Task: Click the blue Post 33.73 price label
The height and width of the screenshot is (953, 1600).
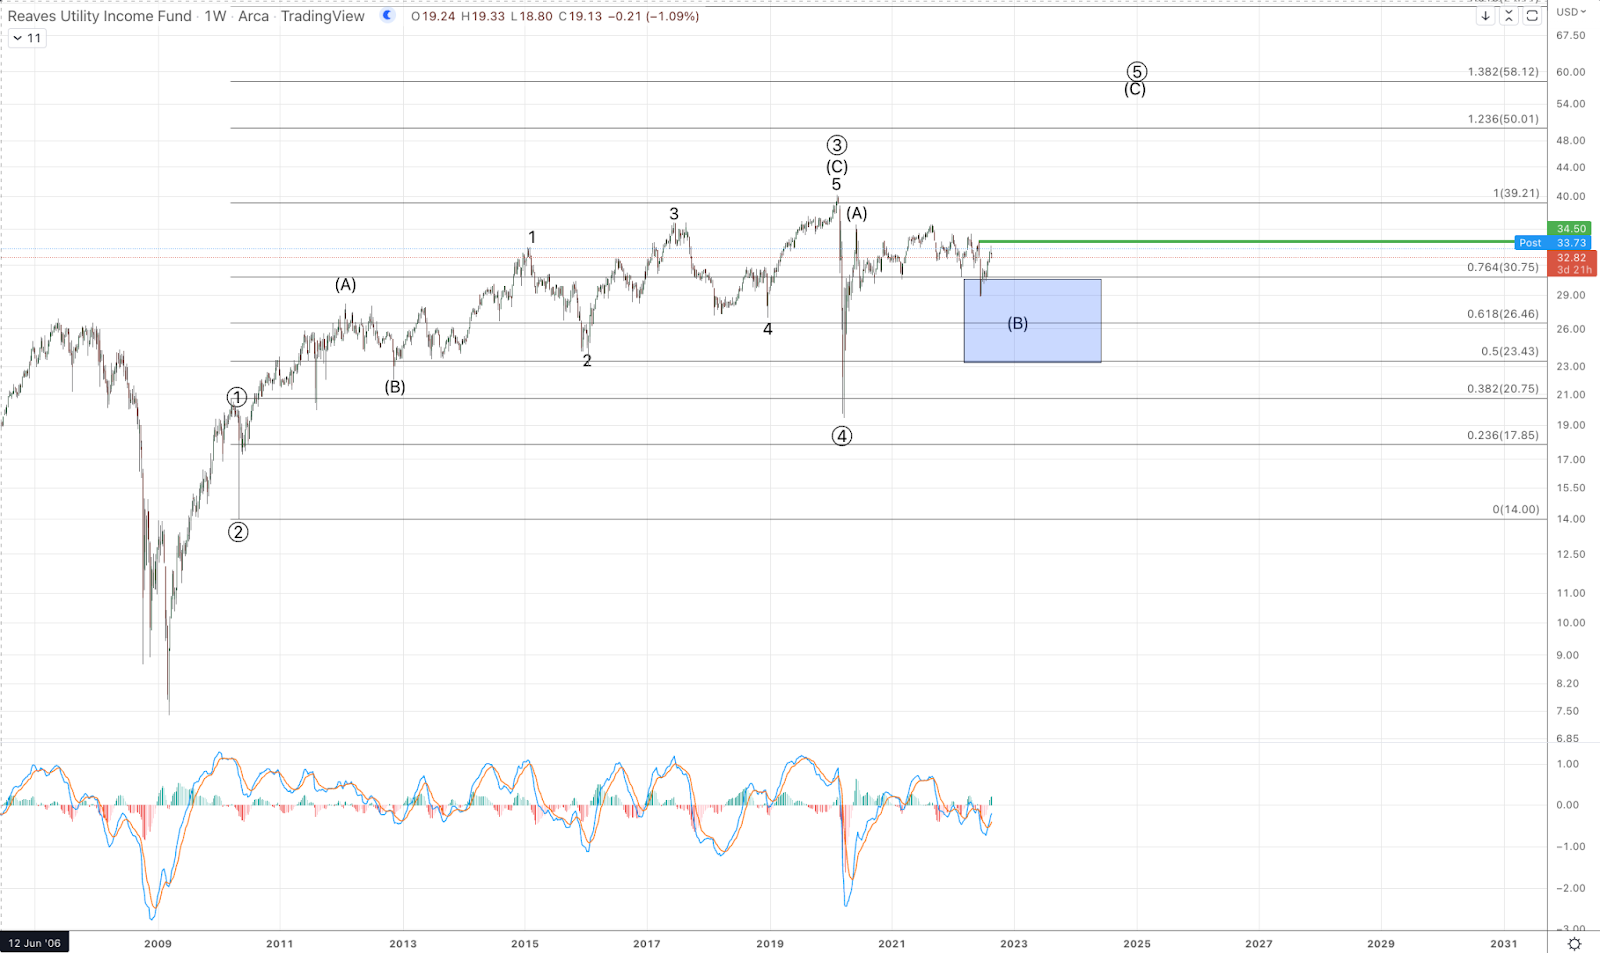Action: point(1553,243)
